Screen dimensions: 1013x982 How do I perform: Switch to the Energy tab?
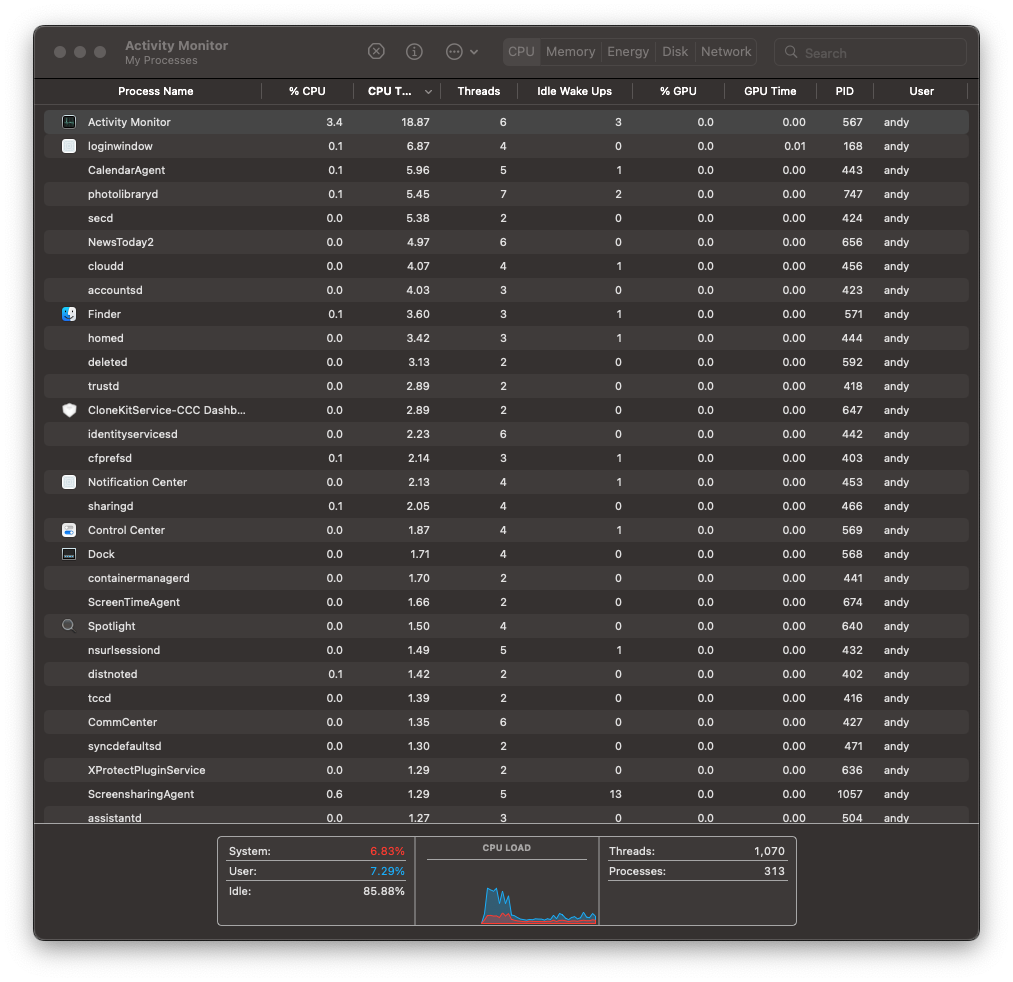[x=628, y=52]
